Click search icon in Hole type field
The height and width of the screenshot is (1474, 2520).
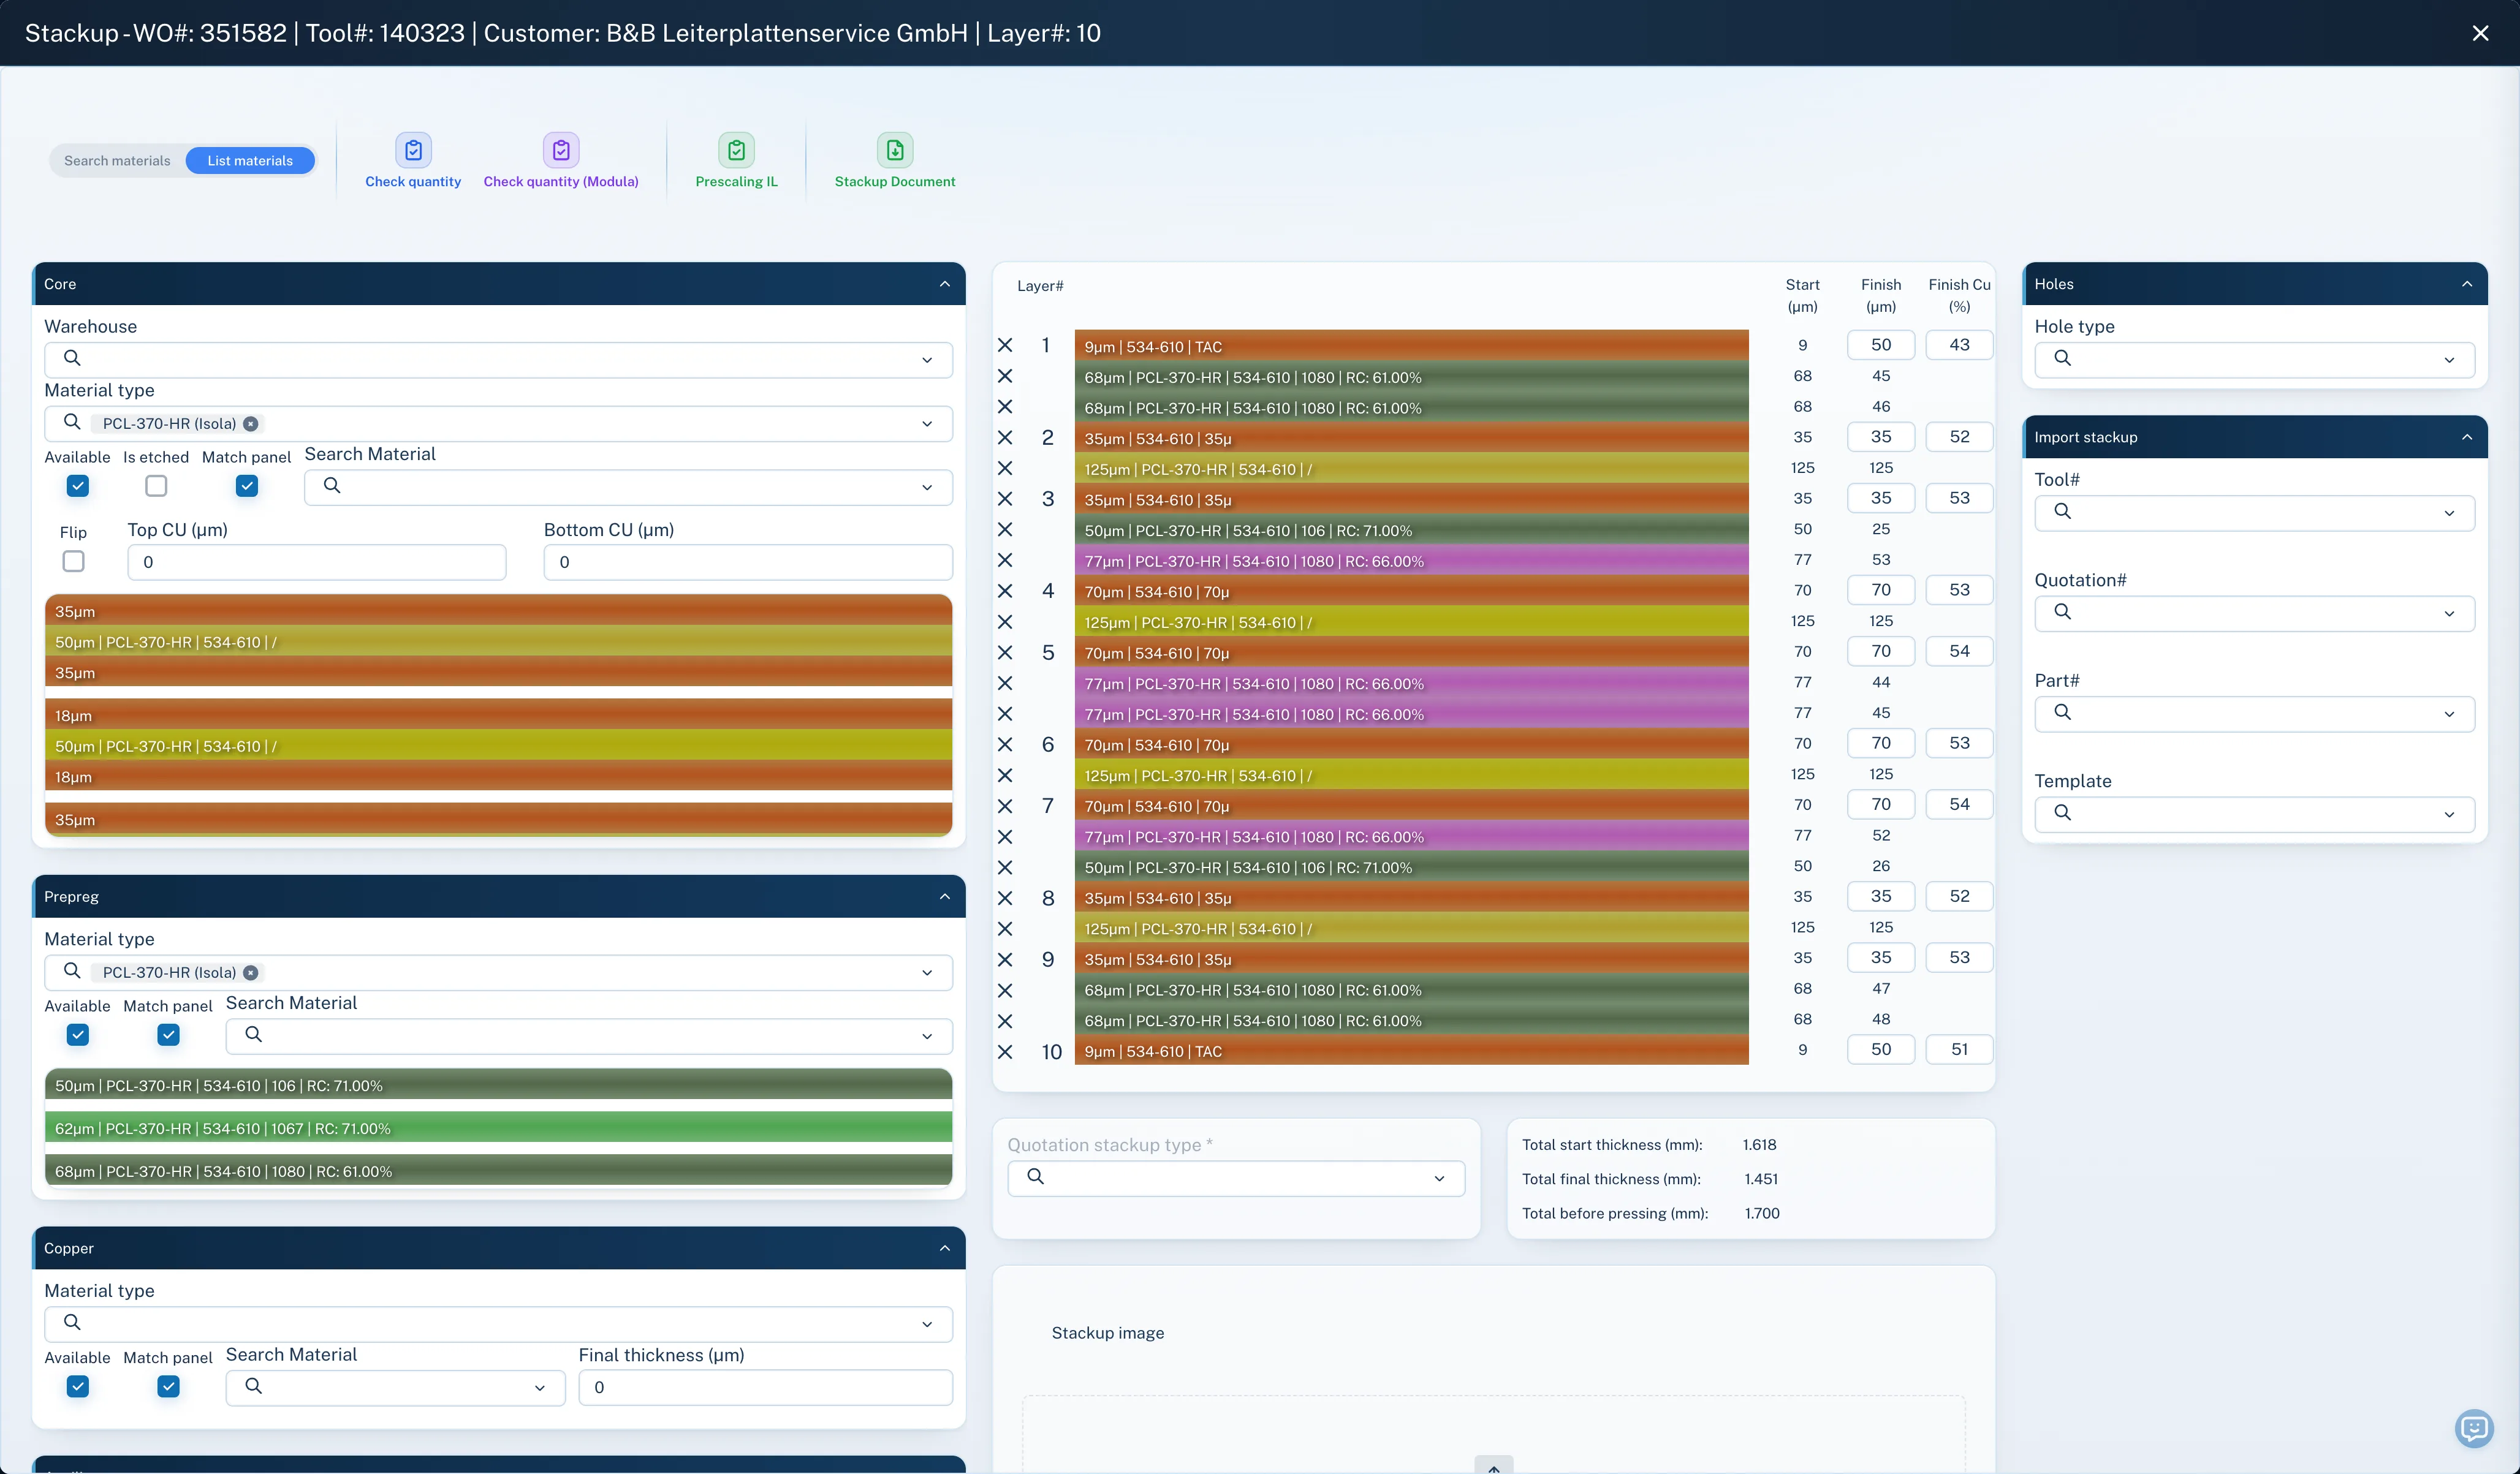pyautogui.click(x=2062, y=358)
